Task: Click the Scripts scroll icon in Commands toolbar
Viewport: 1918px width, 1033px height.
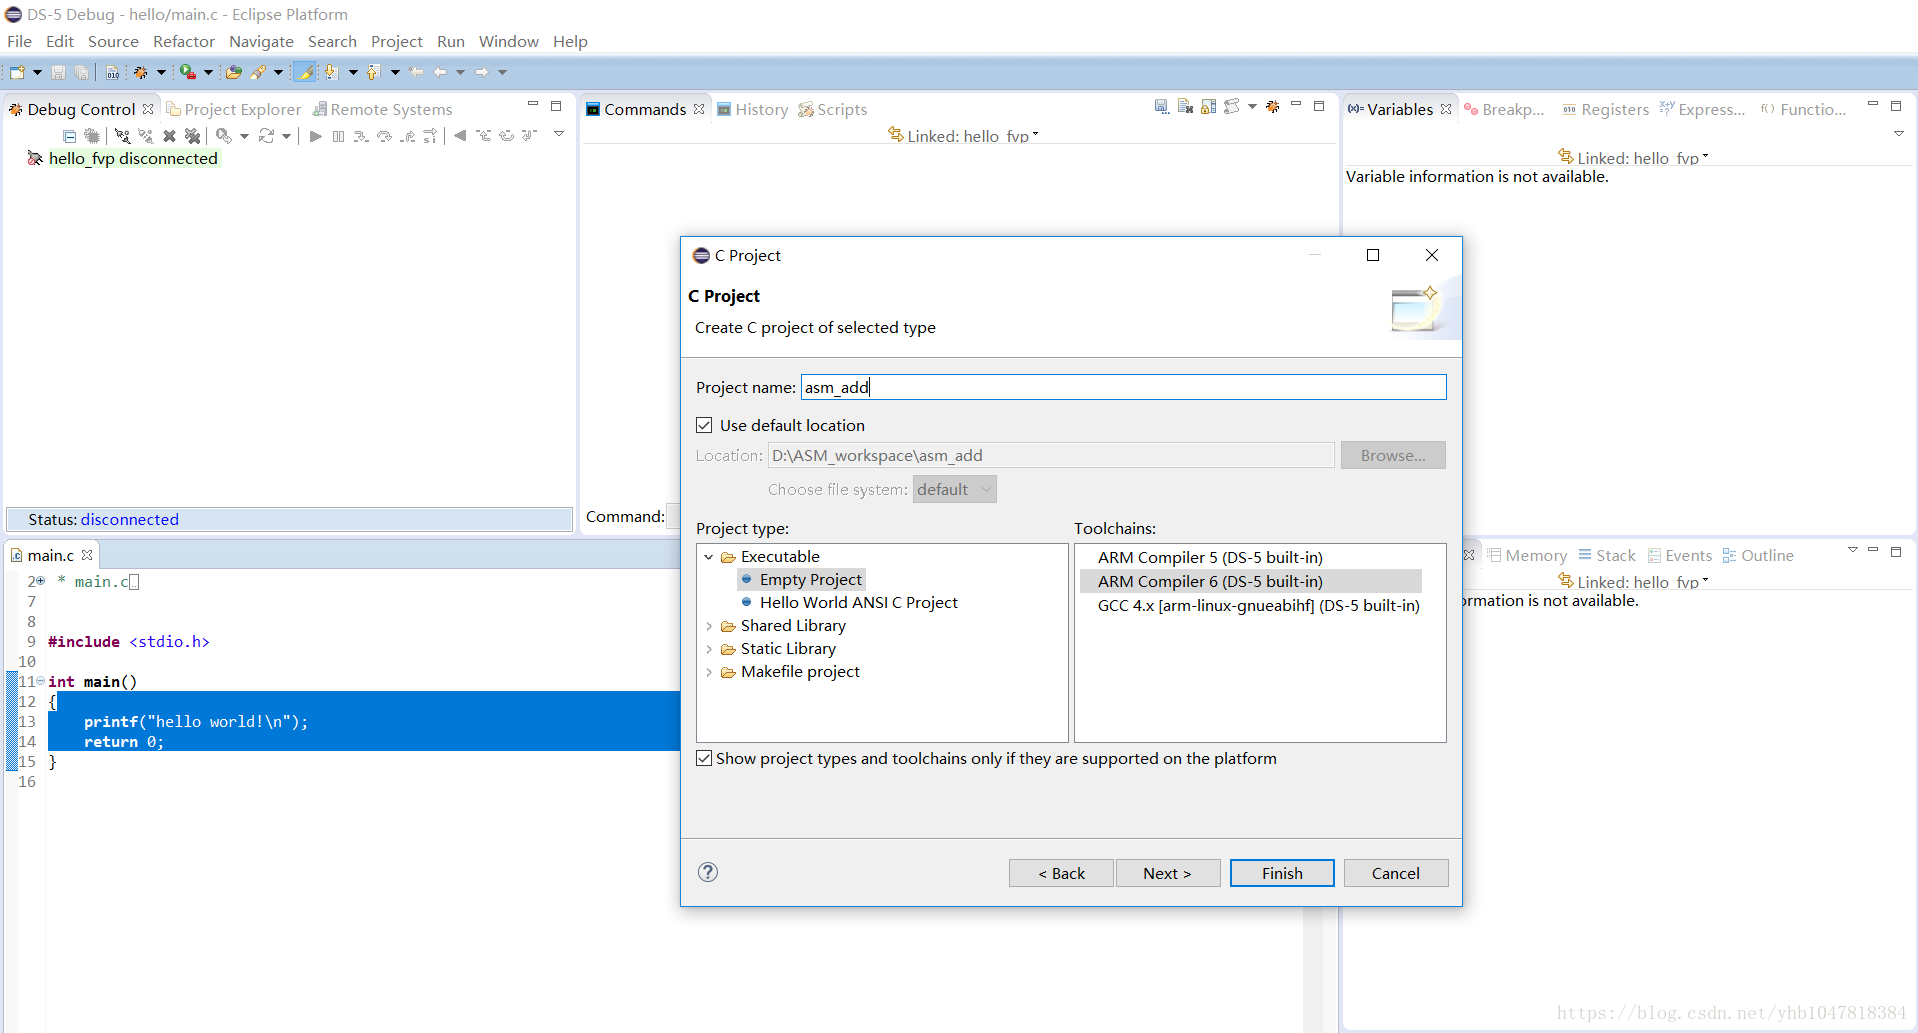Action: click(x=1232, y=106)
